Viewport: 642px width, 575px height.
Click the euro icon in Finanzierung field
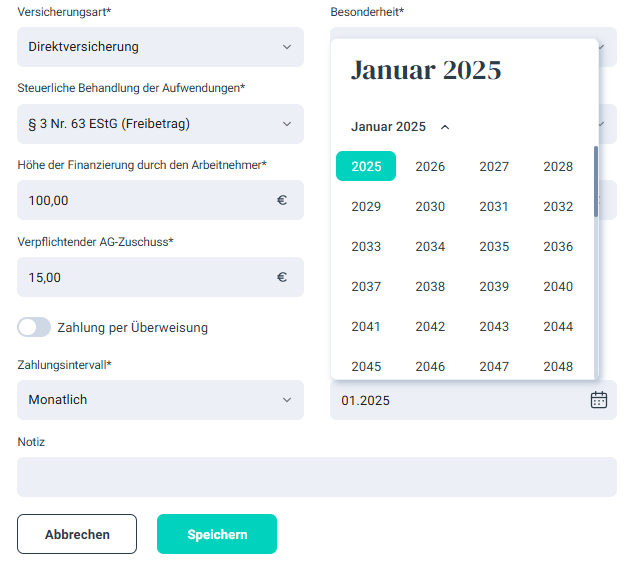[x=282, y=200]
